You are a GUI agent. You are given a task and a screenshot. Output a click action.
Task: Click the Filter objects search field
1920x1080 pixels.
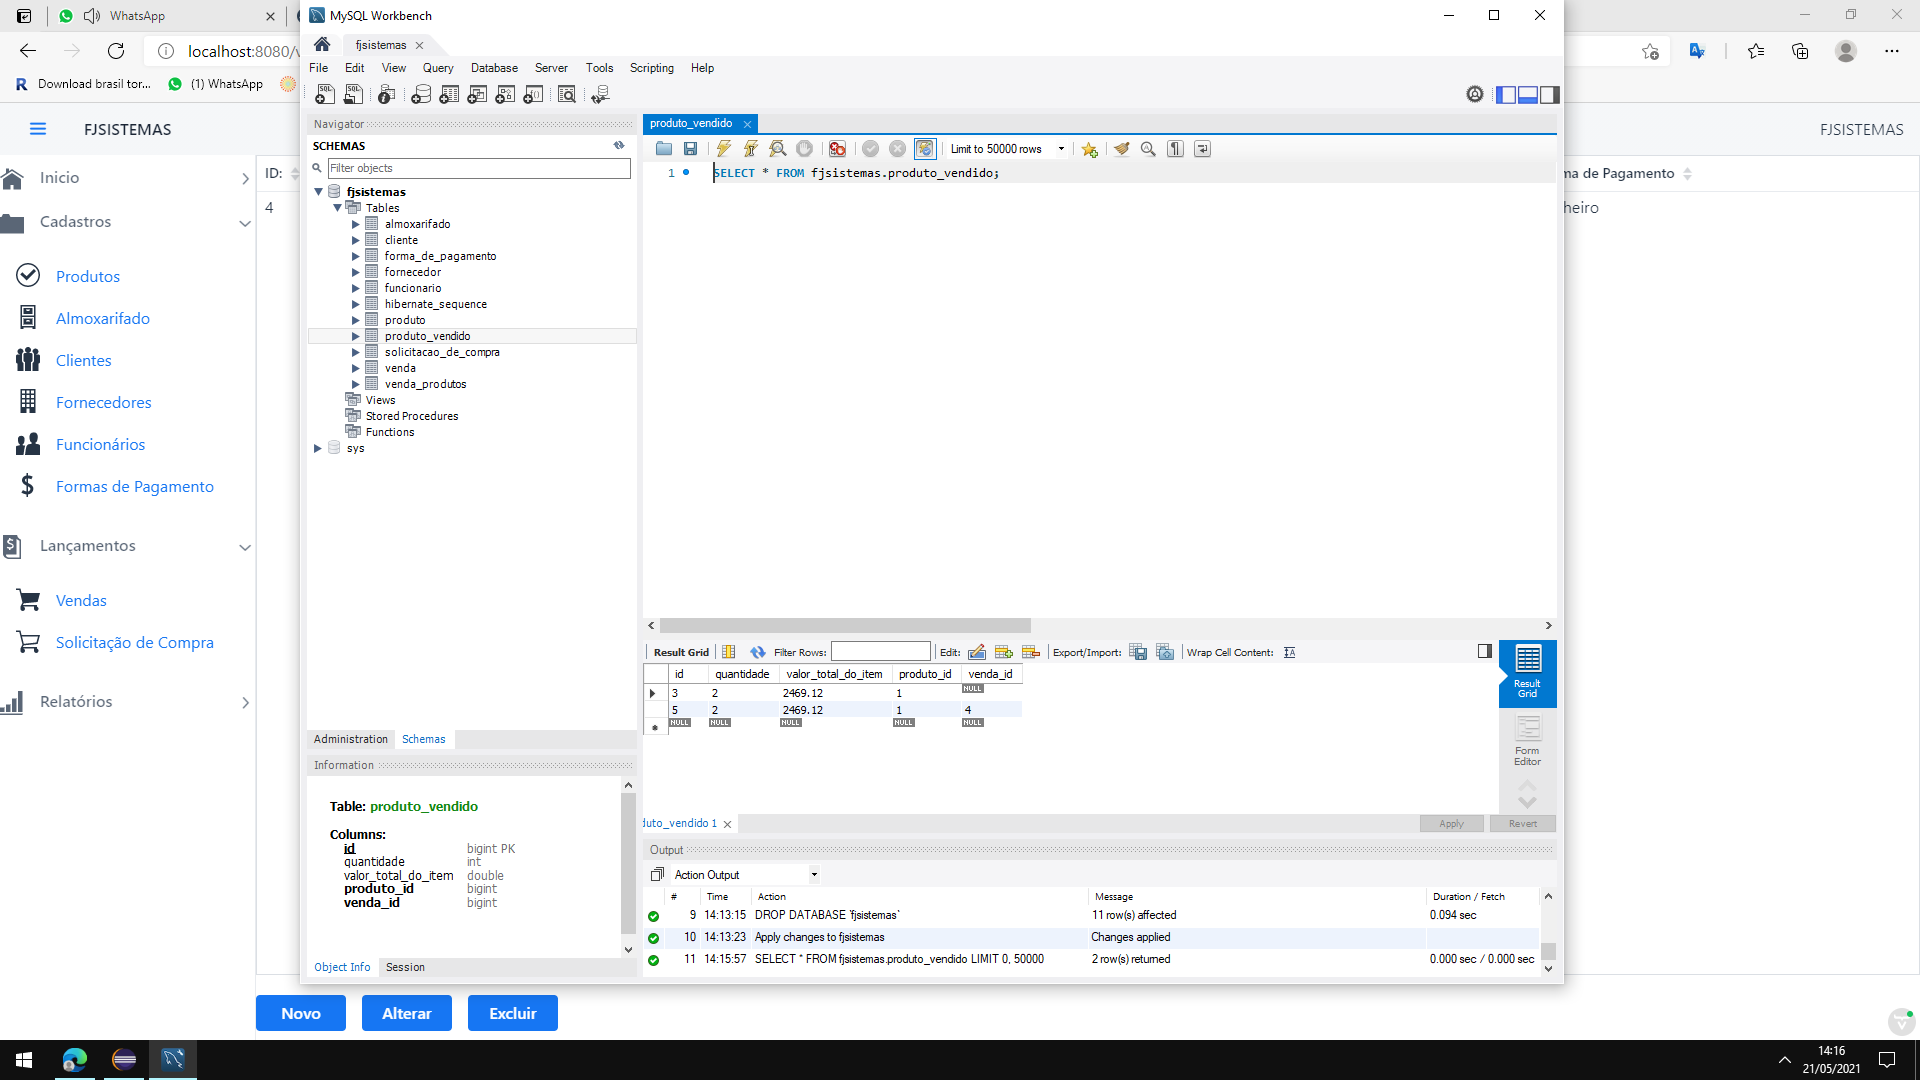(x=479, y=168)
